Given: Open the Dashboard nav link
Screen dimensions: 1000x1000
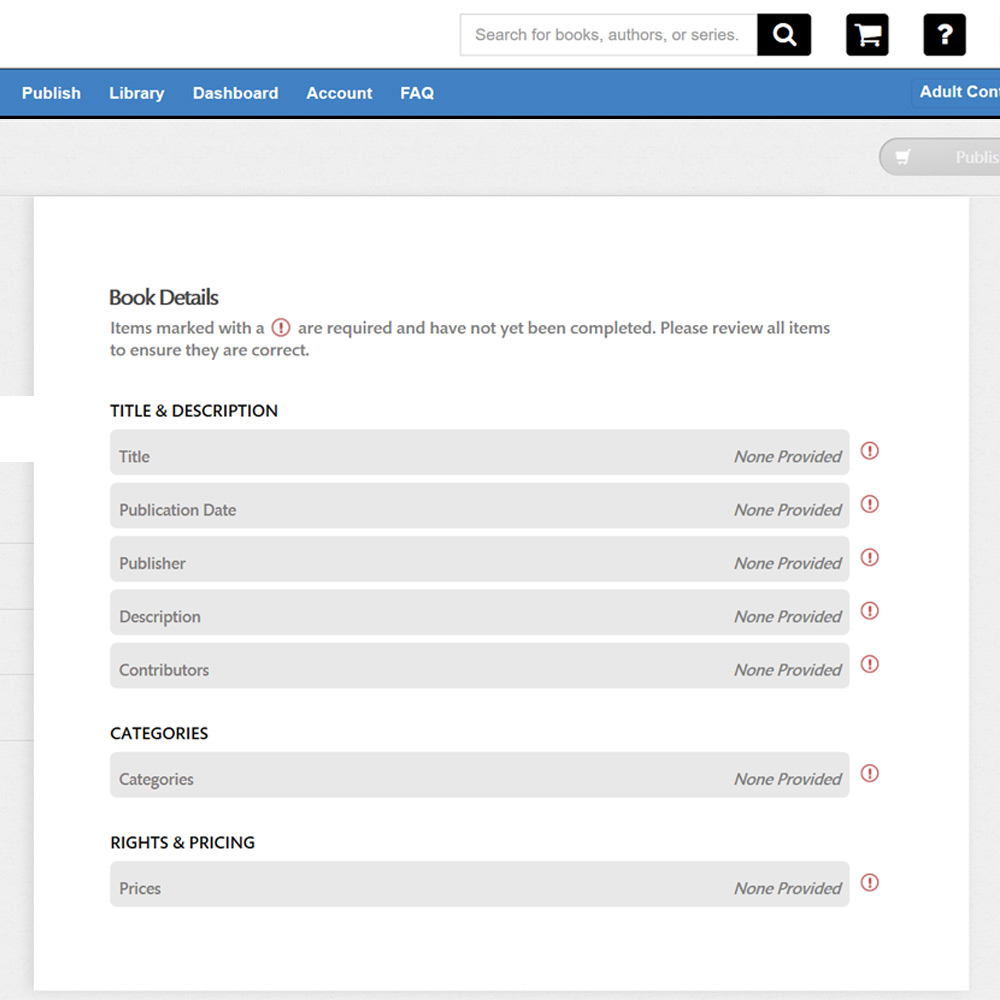Looking at the screenshot, I should click(x=235, y=93).
